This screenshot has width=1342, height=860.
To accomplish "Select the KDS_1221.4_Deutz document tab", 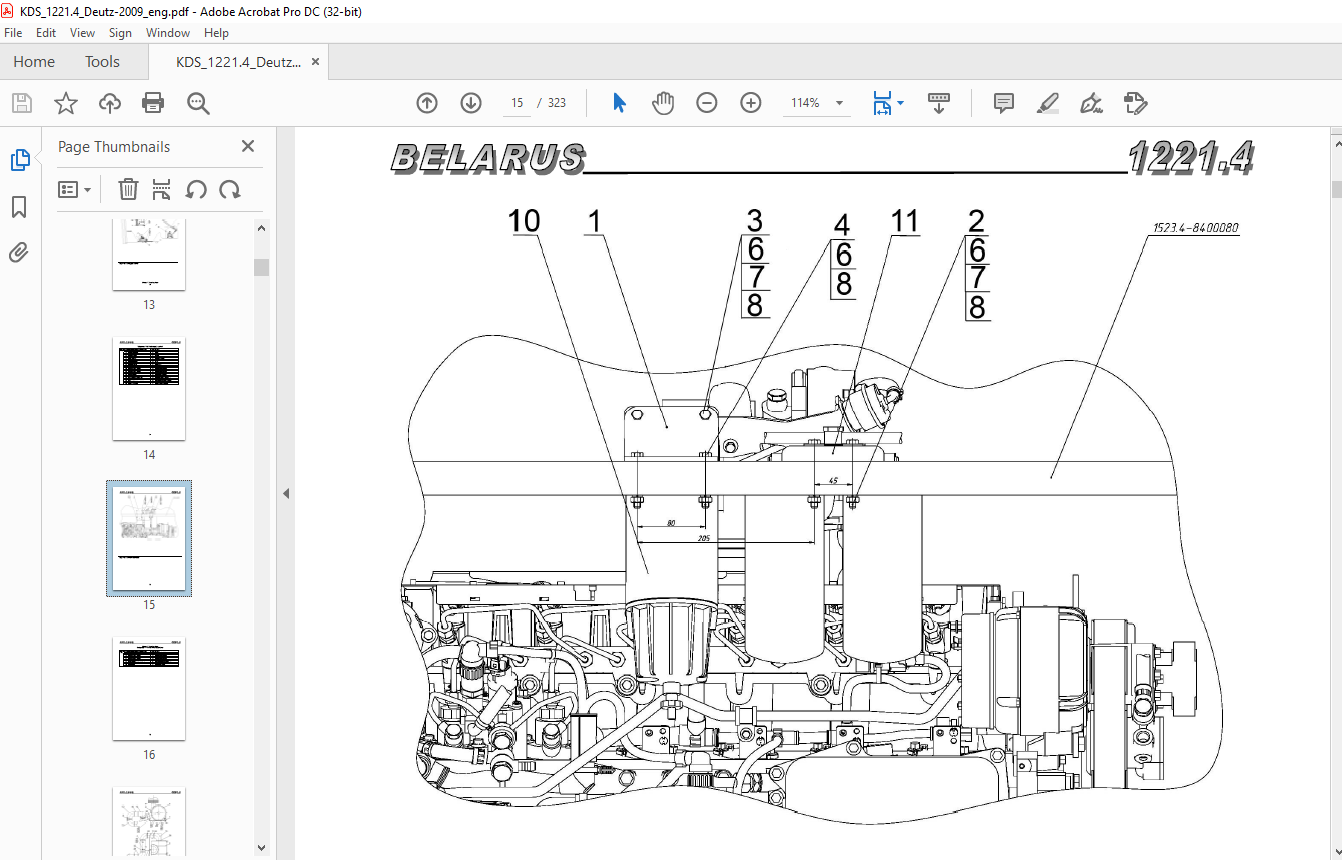I will pyautogui.click(x=238, y=62).
